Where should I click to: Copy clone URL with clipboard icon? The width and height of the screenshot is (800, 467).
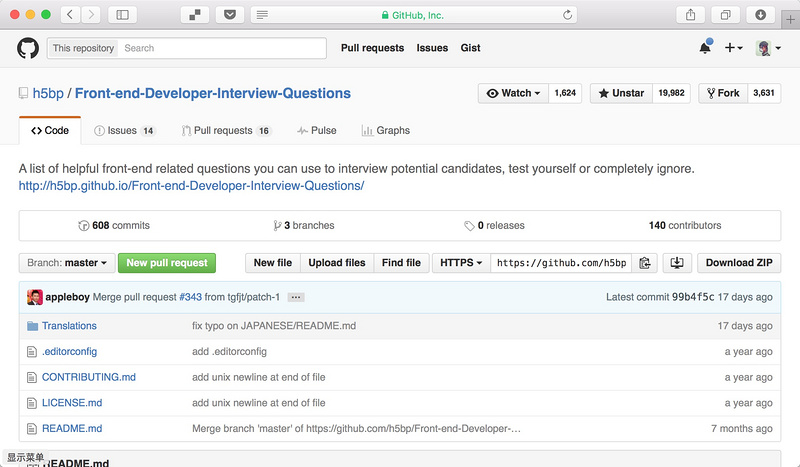click(x=645, y=263)
